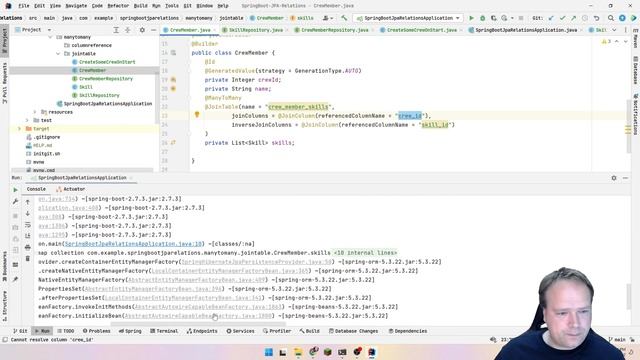Minimize the Run tool window
The image size is (640, 360).
(625, 178)
